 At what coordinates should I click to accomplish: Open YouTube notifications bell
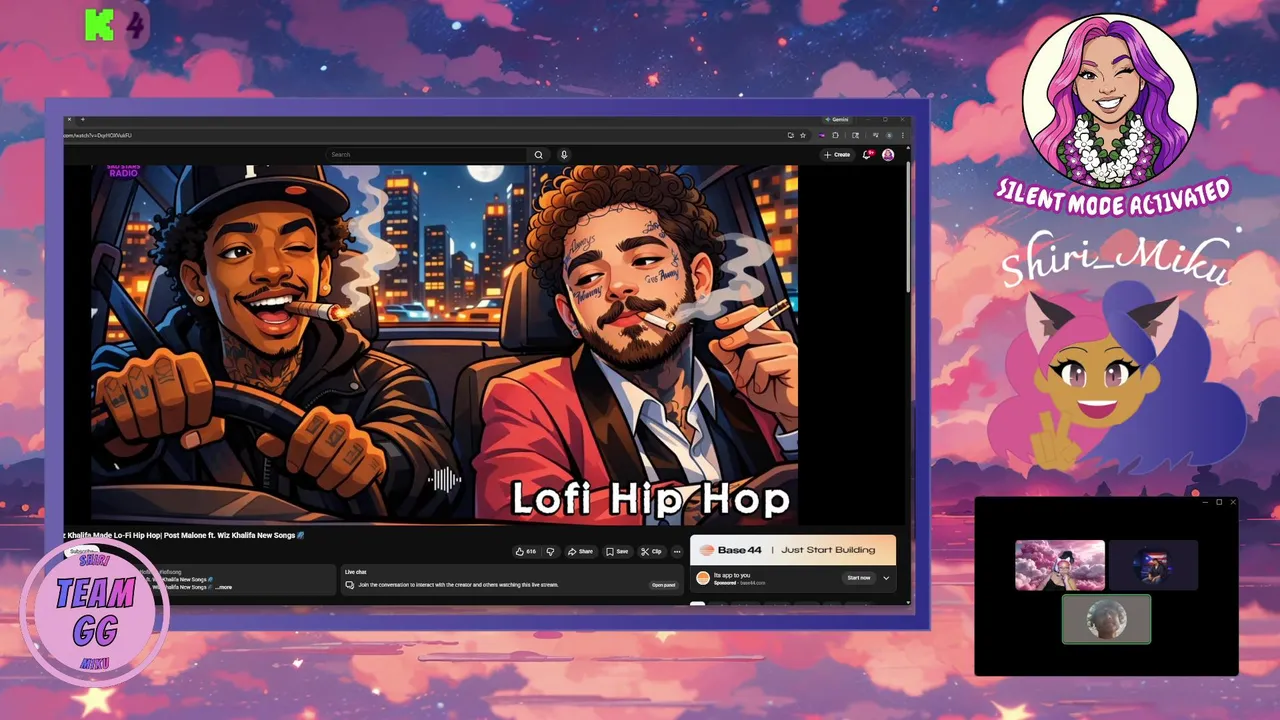(x=867, y=155)
